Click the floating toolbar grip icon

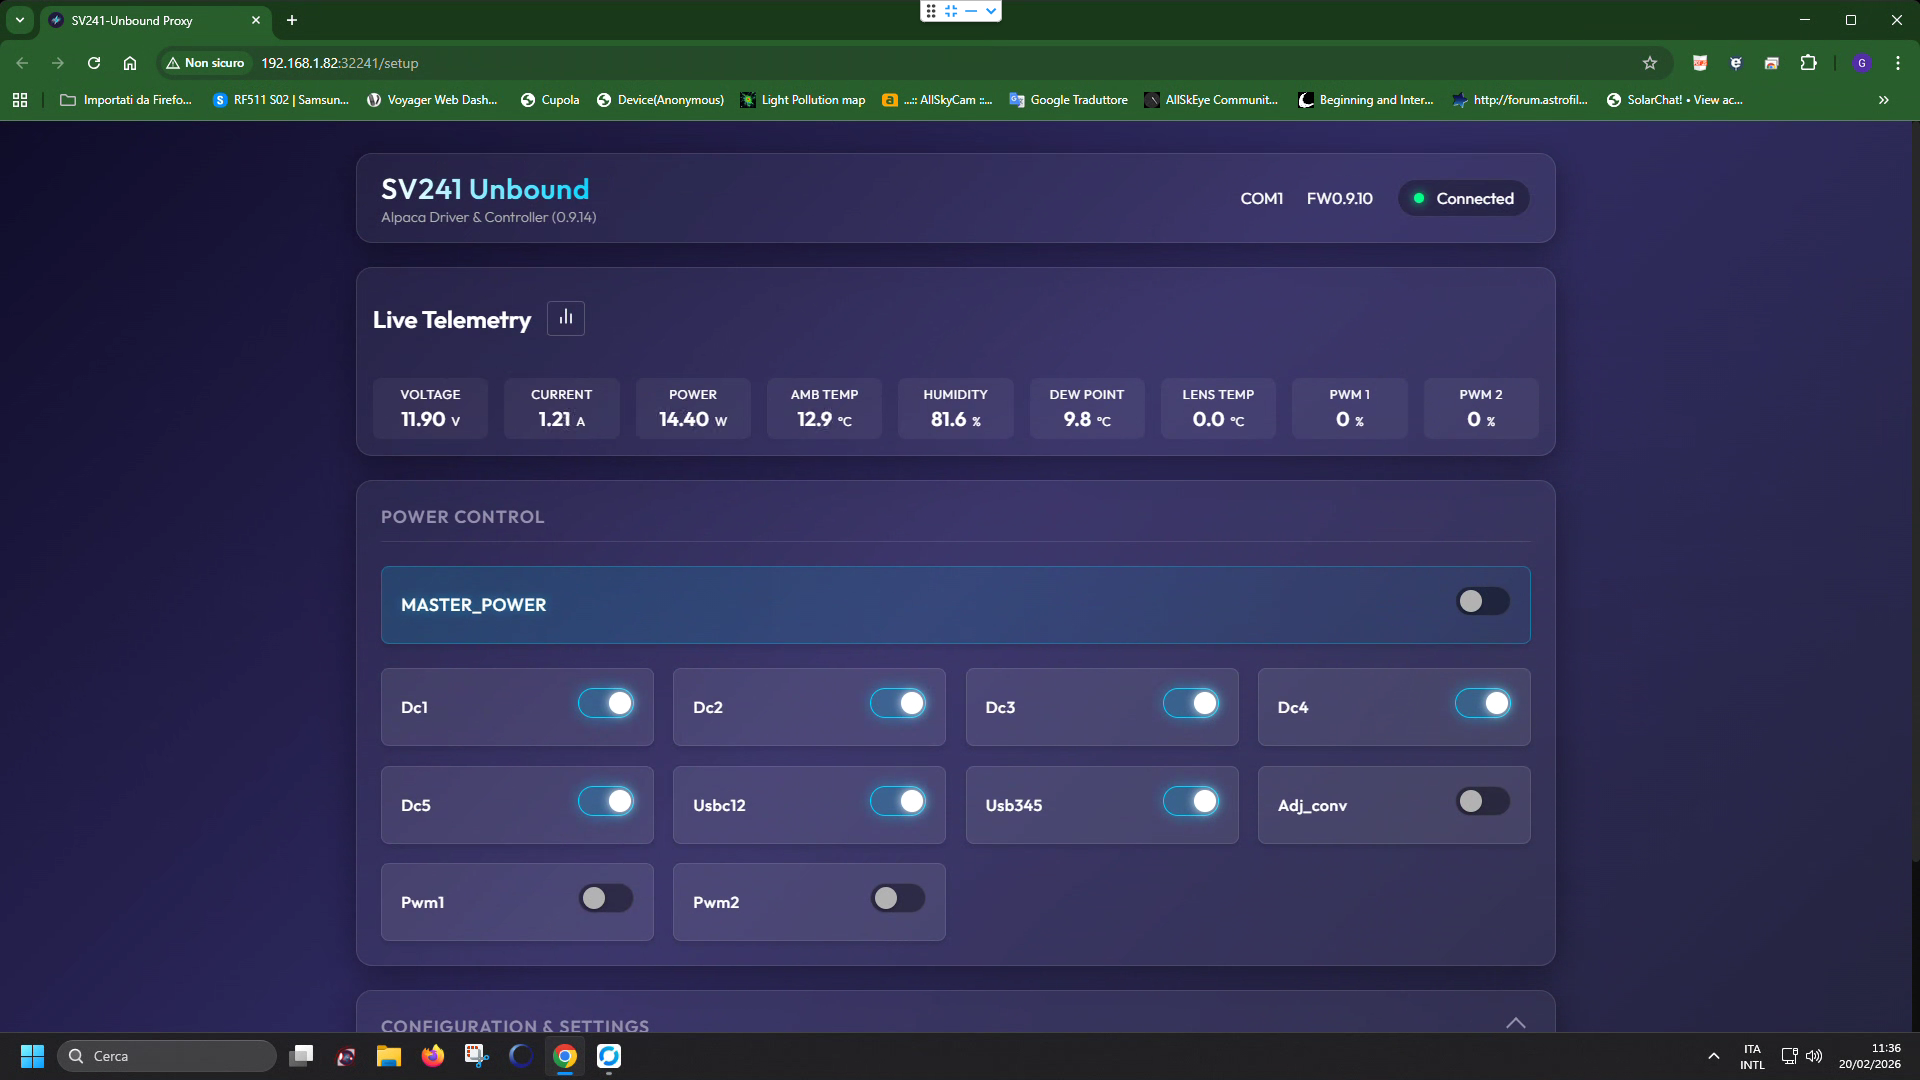point(931,11)
